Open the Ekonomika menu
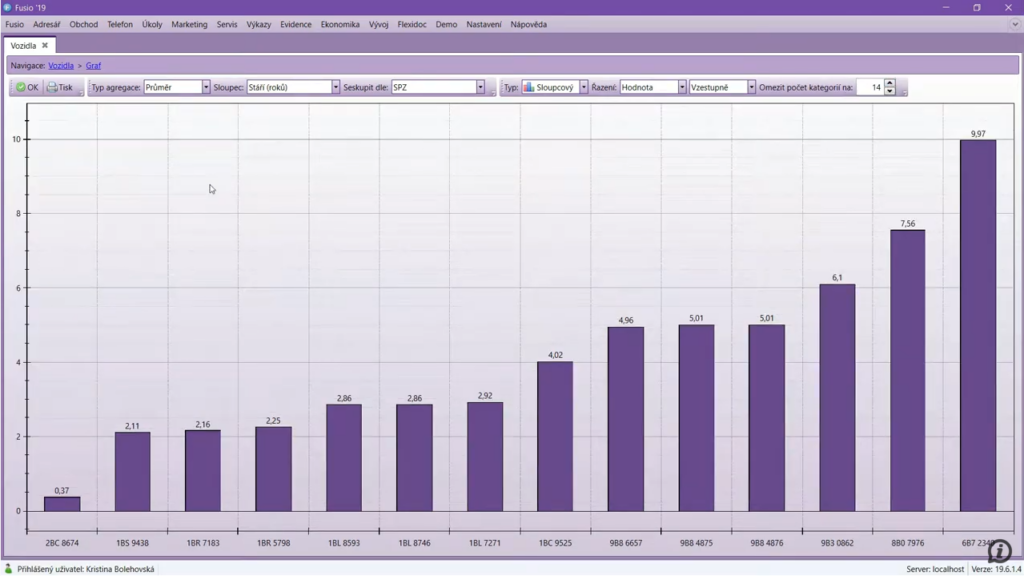This screenshot has width=1024, height=576. click(340, 24)
